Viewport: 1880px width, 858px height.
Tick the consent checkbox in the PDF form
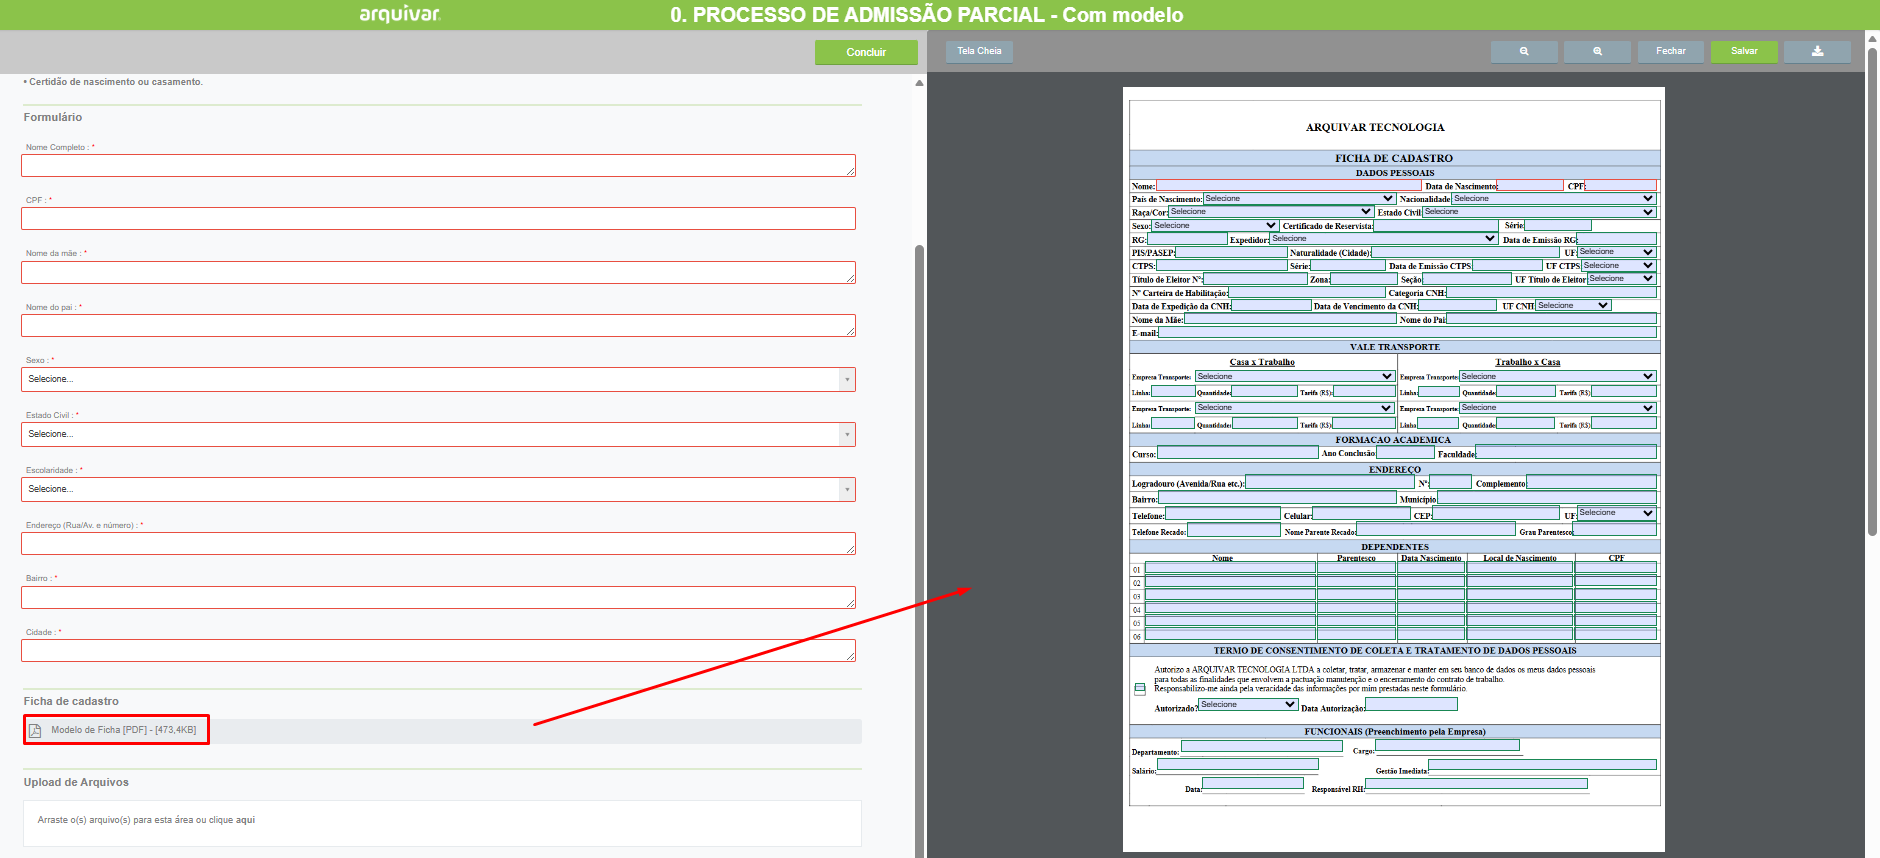(x=1140, y=689)
